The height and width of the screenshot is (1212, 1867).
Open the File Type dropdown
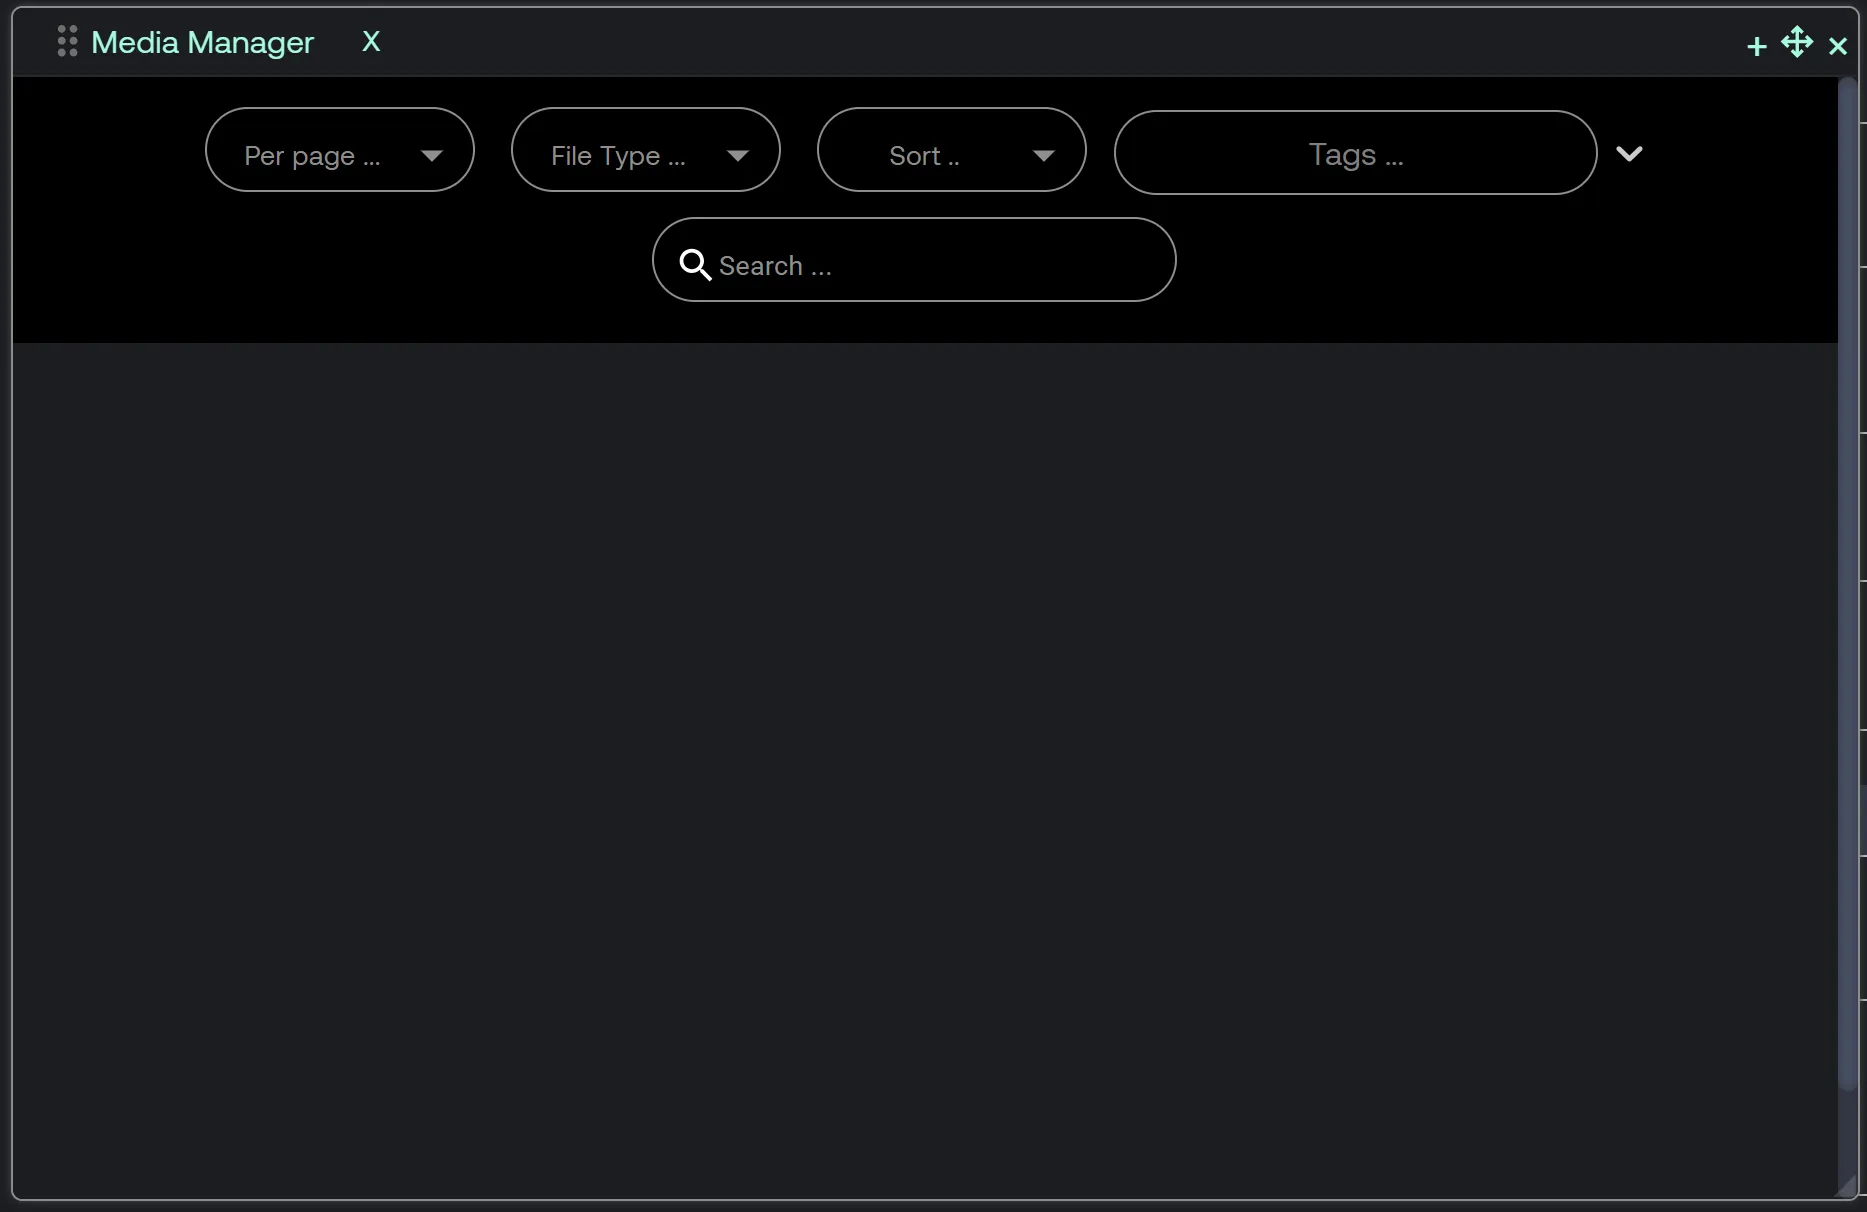(x=618, y=155)
